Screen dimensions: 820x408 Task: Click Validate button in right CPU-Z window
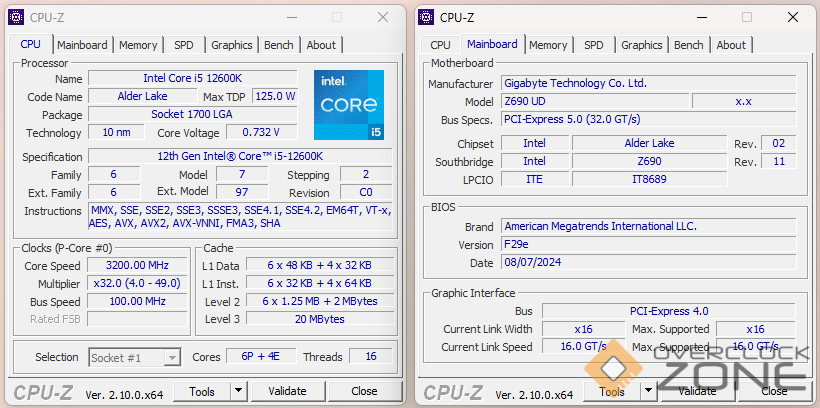point(697,391)
